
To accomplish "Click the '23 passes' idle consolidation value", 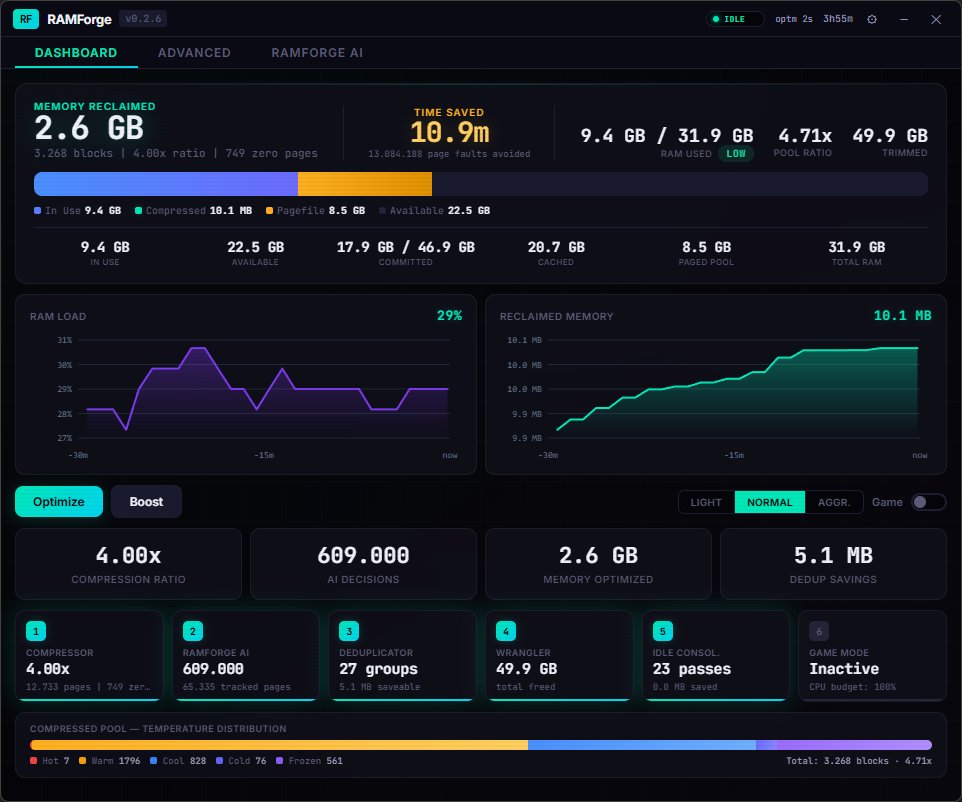I will coord(691,669).
